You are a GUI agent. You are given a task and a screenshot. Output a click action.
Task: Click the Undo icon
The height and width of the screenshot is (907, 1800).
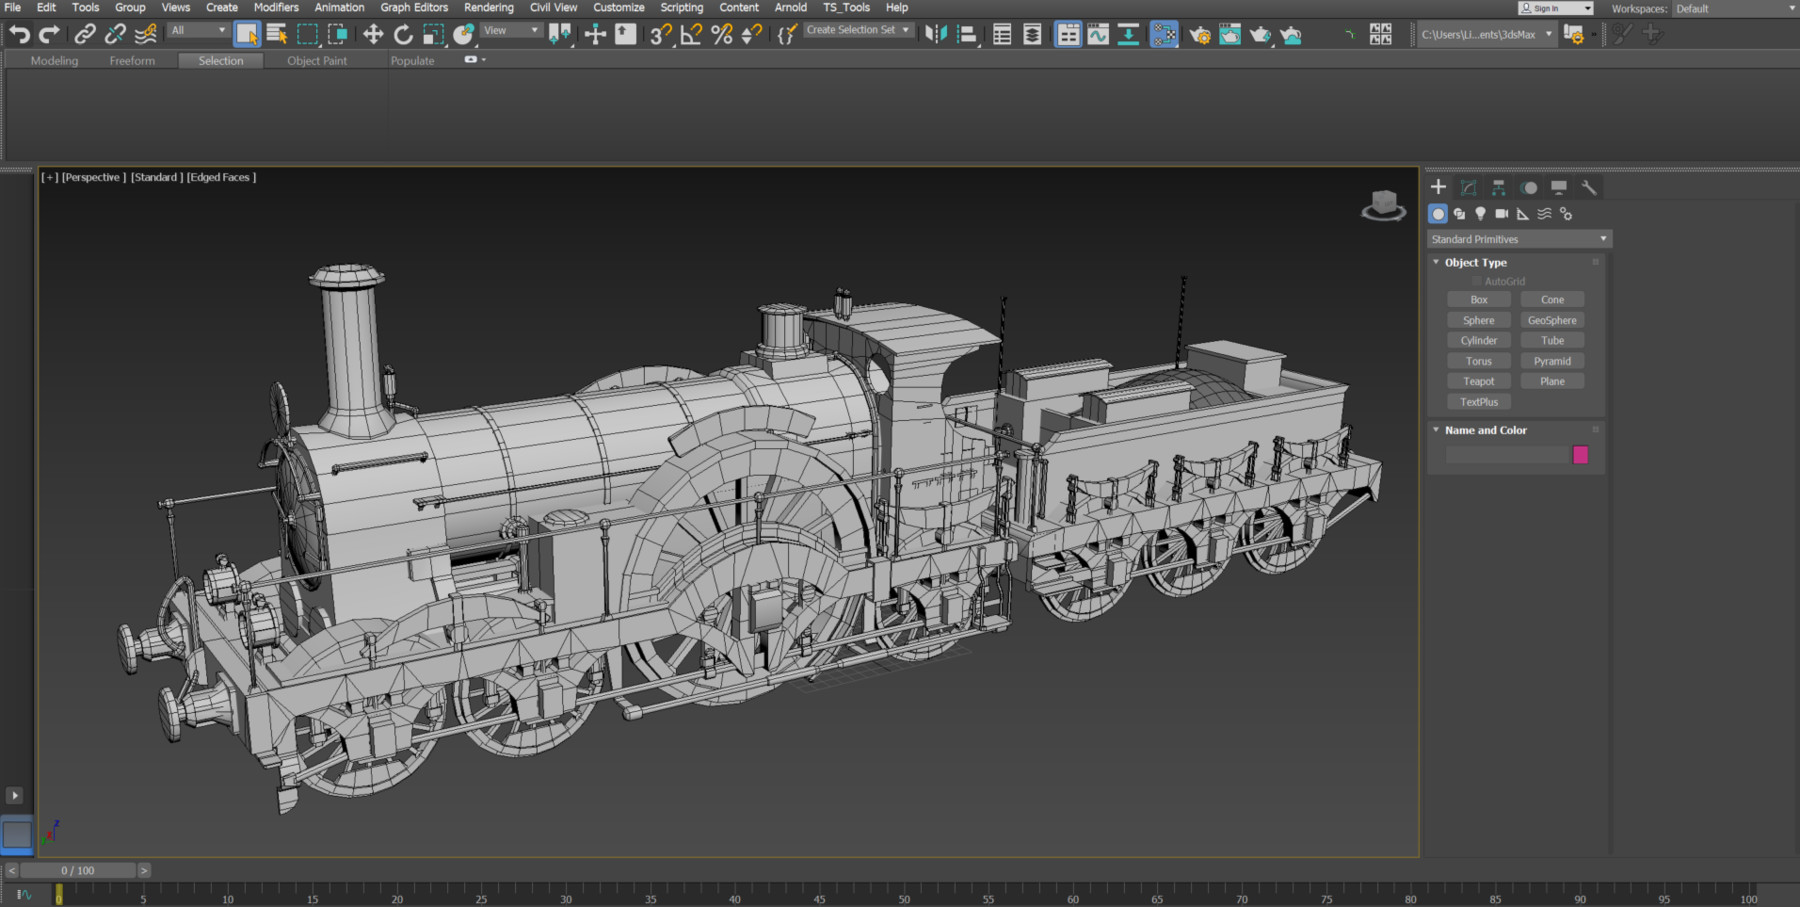pos(18,33)
